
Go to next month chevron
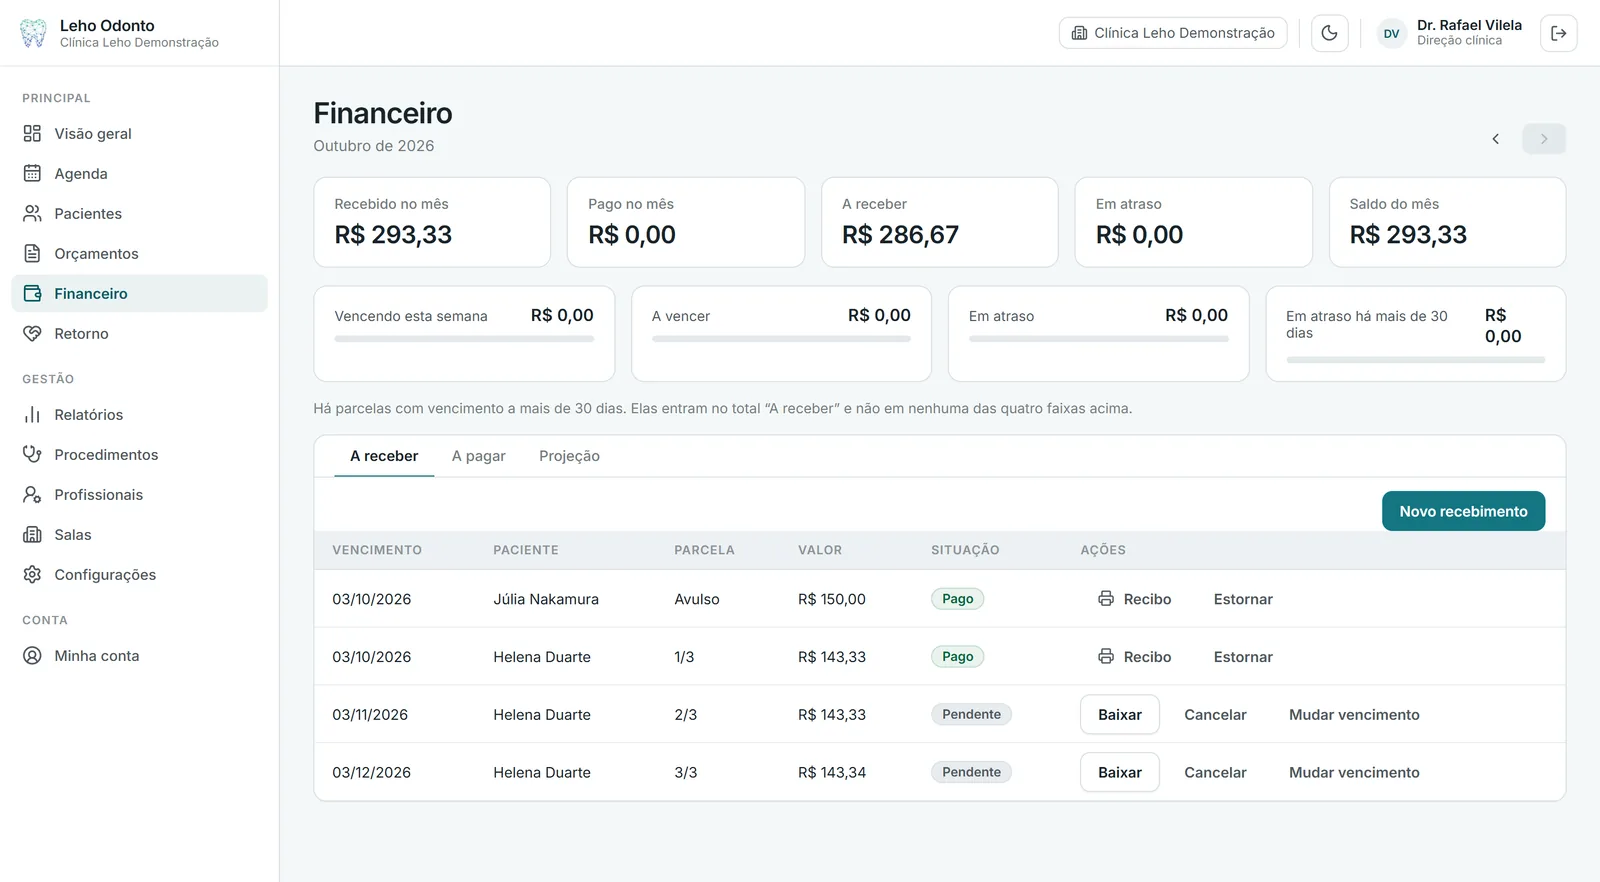[x=1544, y=139]
